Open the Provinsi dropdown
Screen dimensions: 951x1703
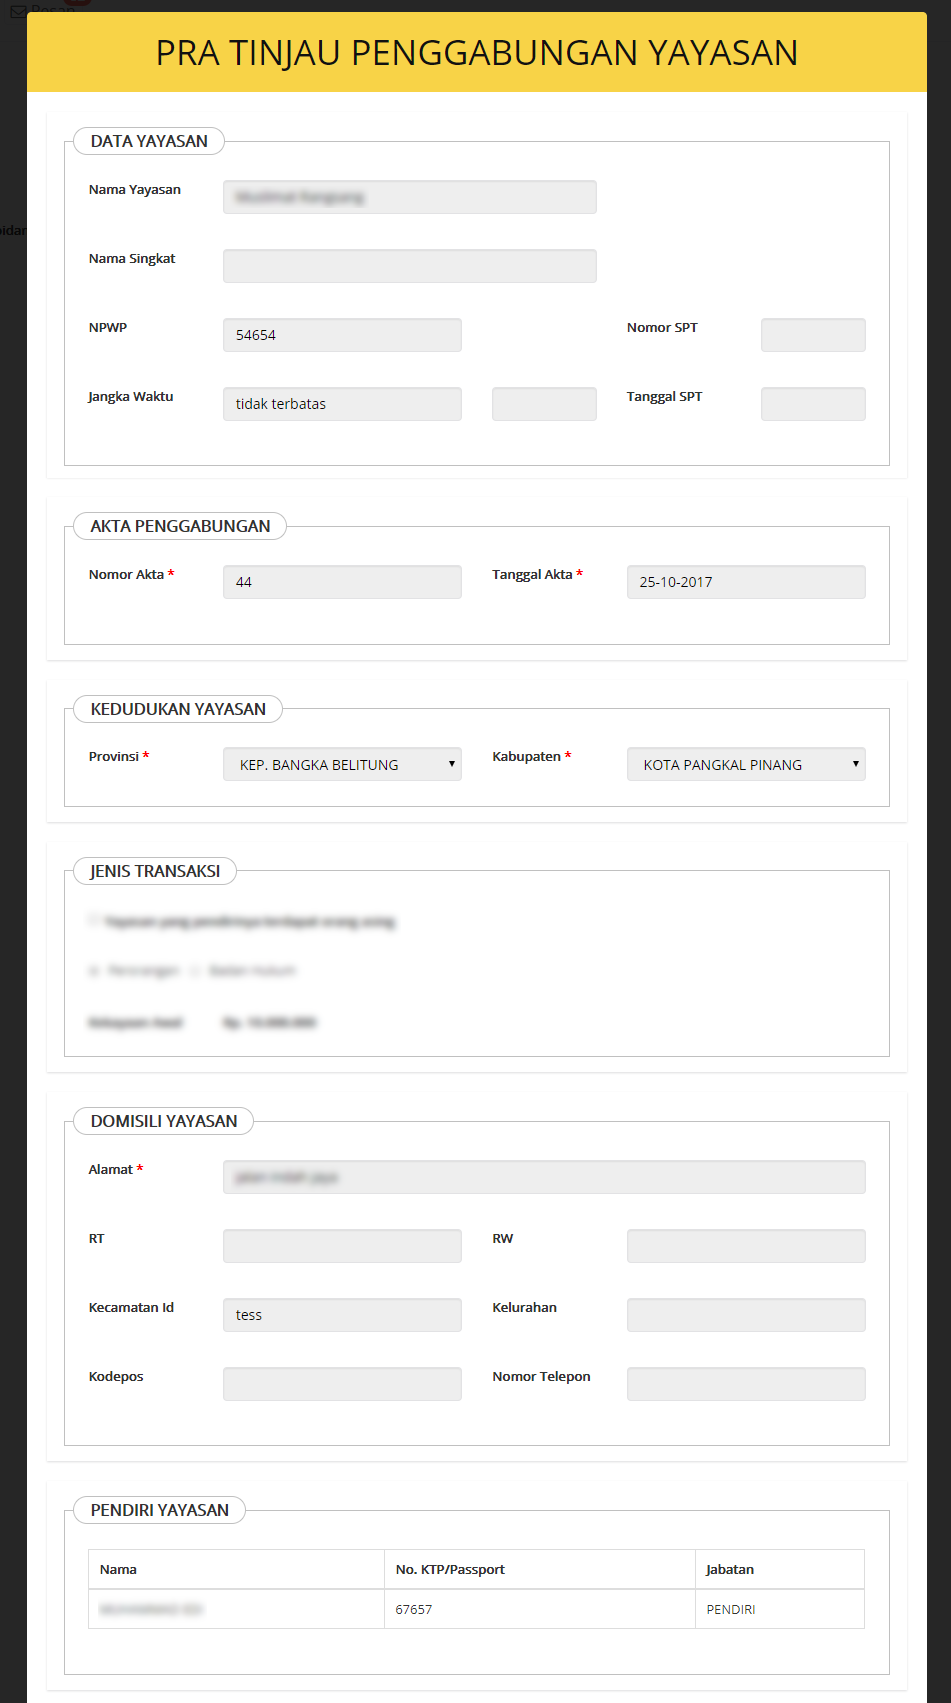click(342, 764)
